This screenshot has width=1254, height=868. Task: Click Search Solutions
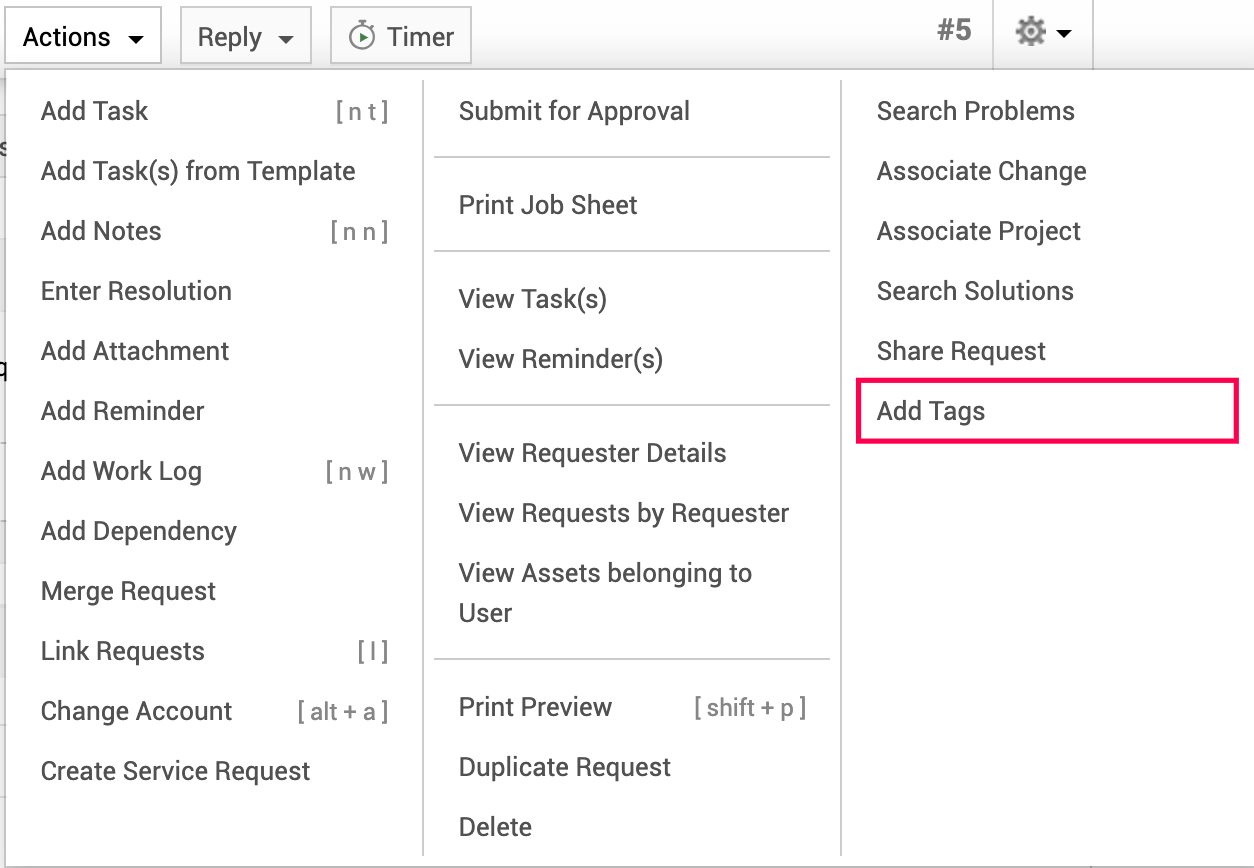[975, 290]
